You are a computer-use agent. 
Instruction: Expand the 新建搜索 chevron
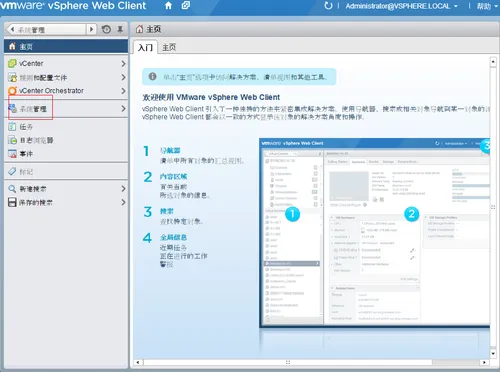pyautogui.click(x=123, y=189)
